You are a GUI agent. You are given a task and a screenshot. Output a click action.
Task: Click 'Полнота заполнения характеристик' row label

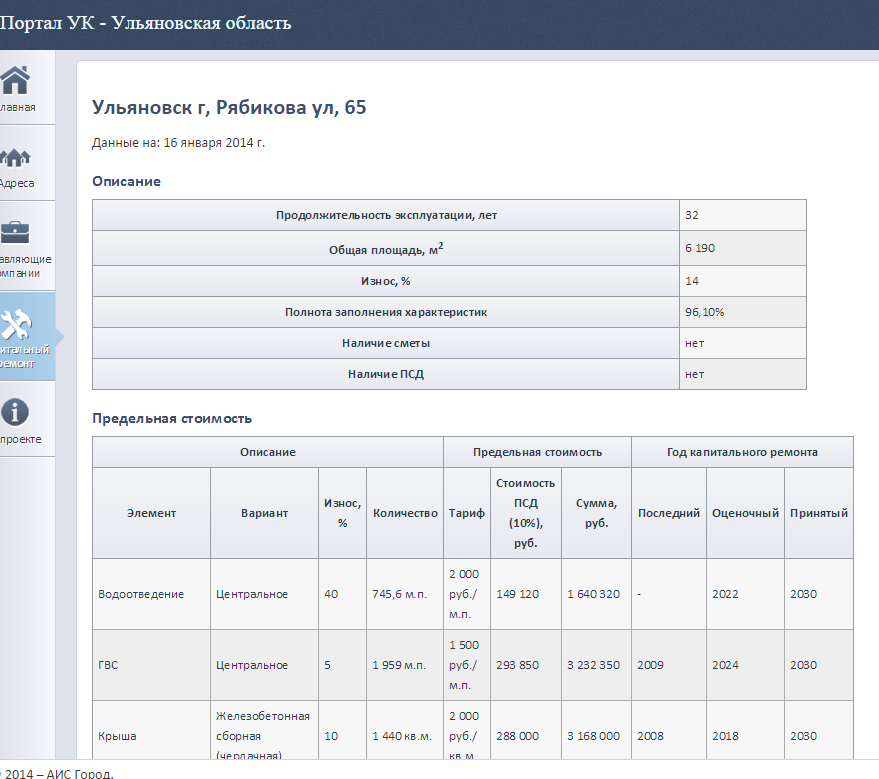click(x=386, y=312)
